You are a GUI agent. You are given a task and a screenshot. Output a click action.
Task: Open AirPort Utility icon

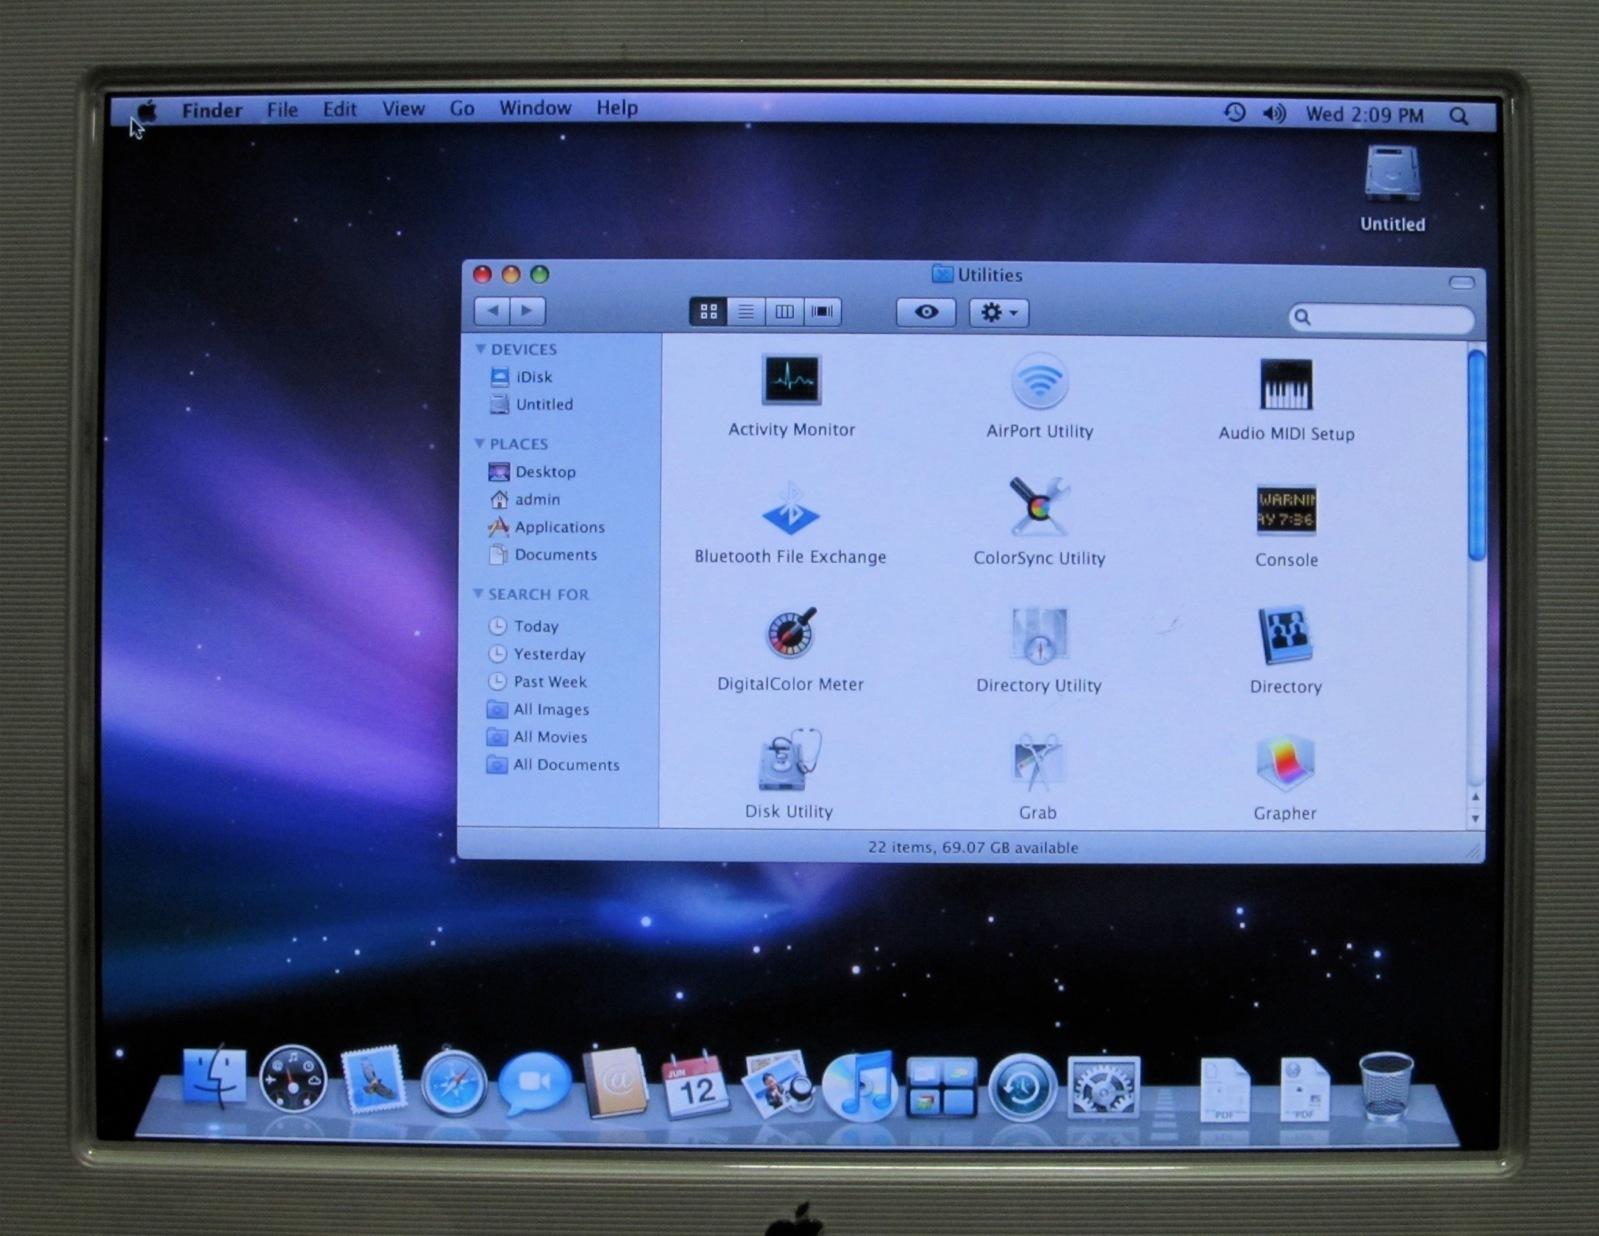tap(1039, 381)
